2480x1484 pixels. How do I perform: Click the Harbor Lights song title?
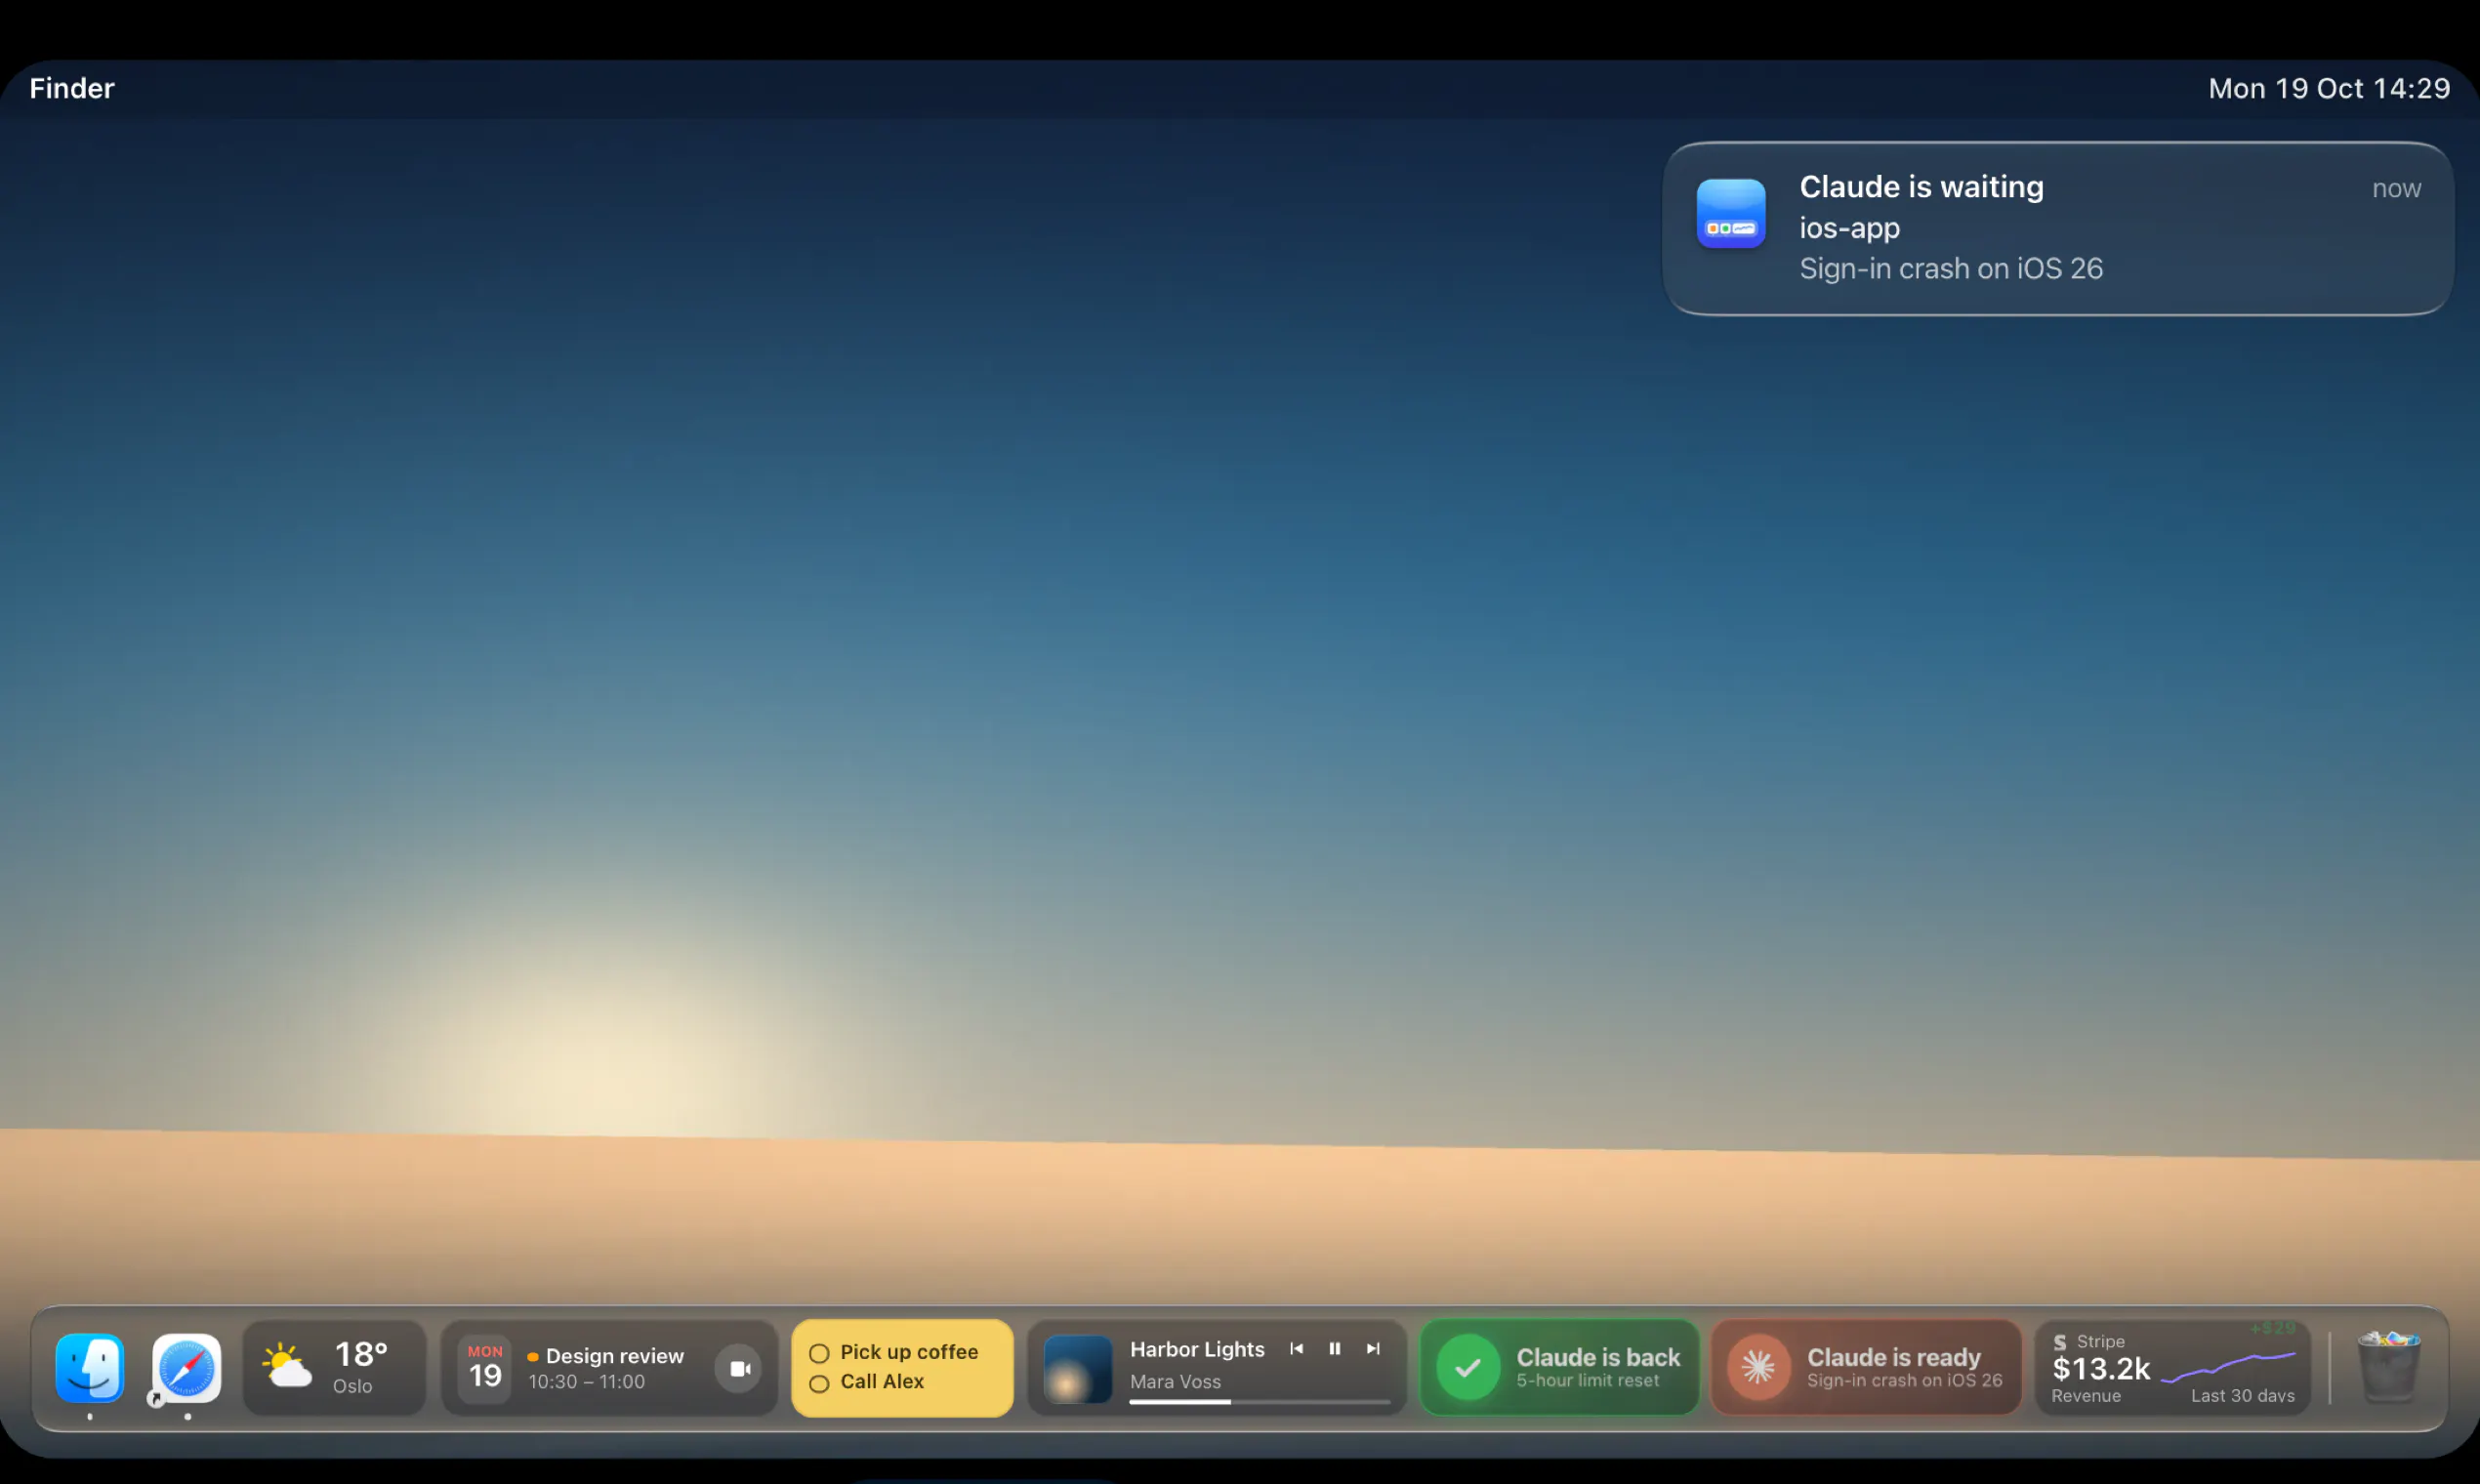click(1197, 1349)
